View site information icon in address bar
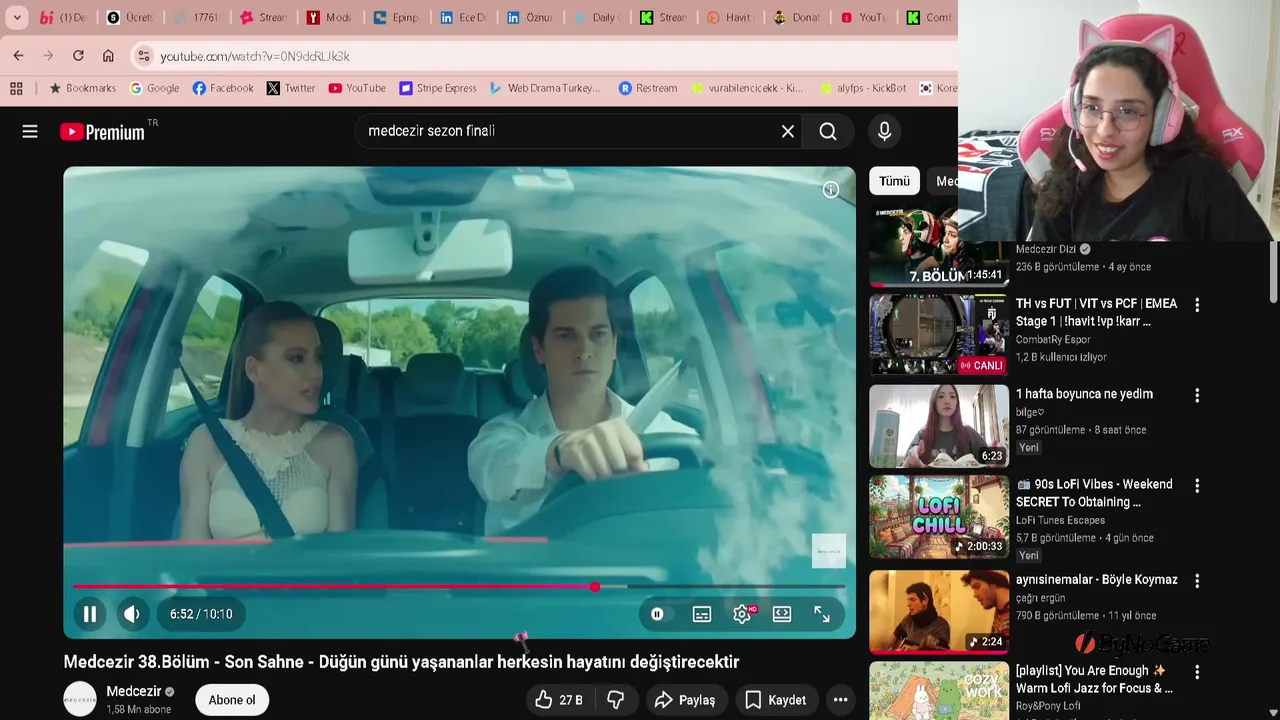Screen dimensions: 1280x720 point(144,56)
